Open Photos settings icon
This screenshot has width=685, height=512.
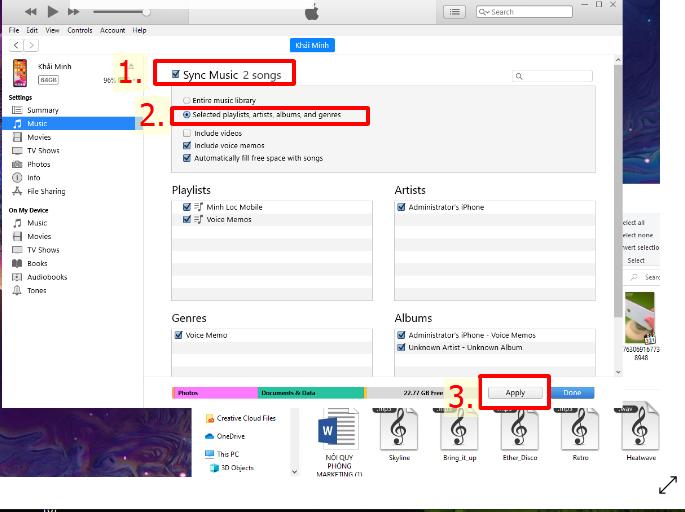(x=17, y=164)
